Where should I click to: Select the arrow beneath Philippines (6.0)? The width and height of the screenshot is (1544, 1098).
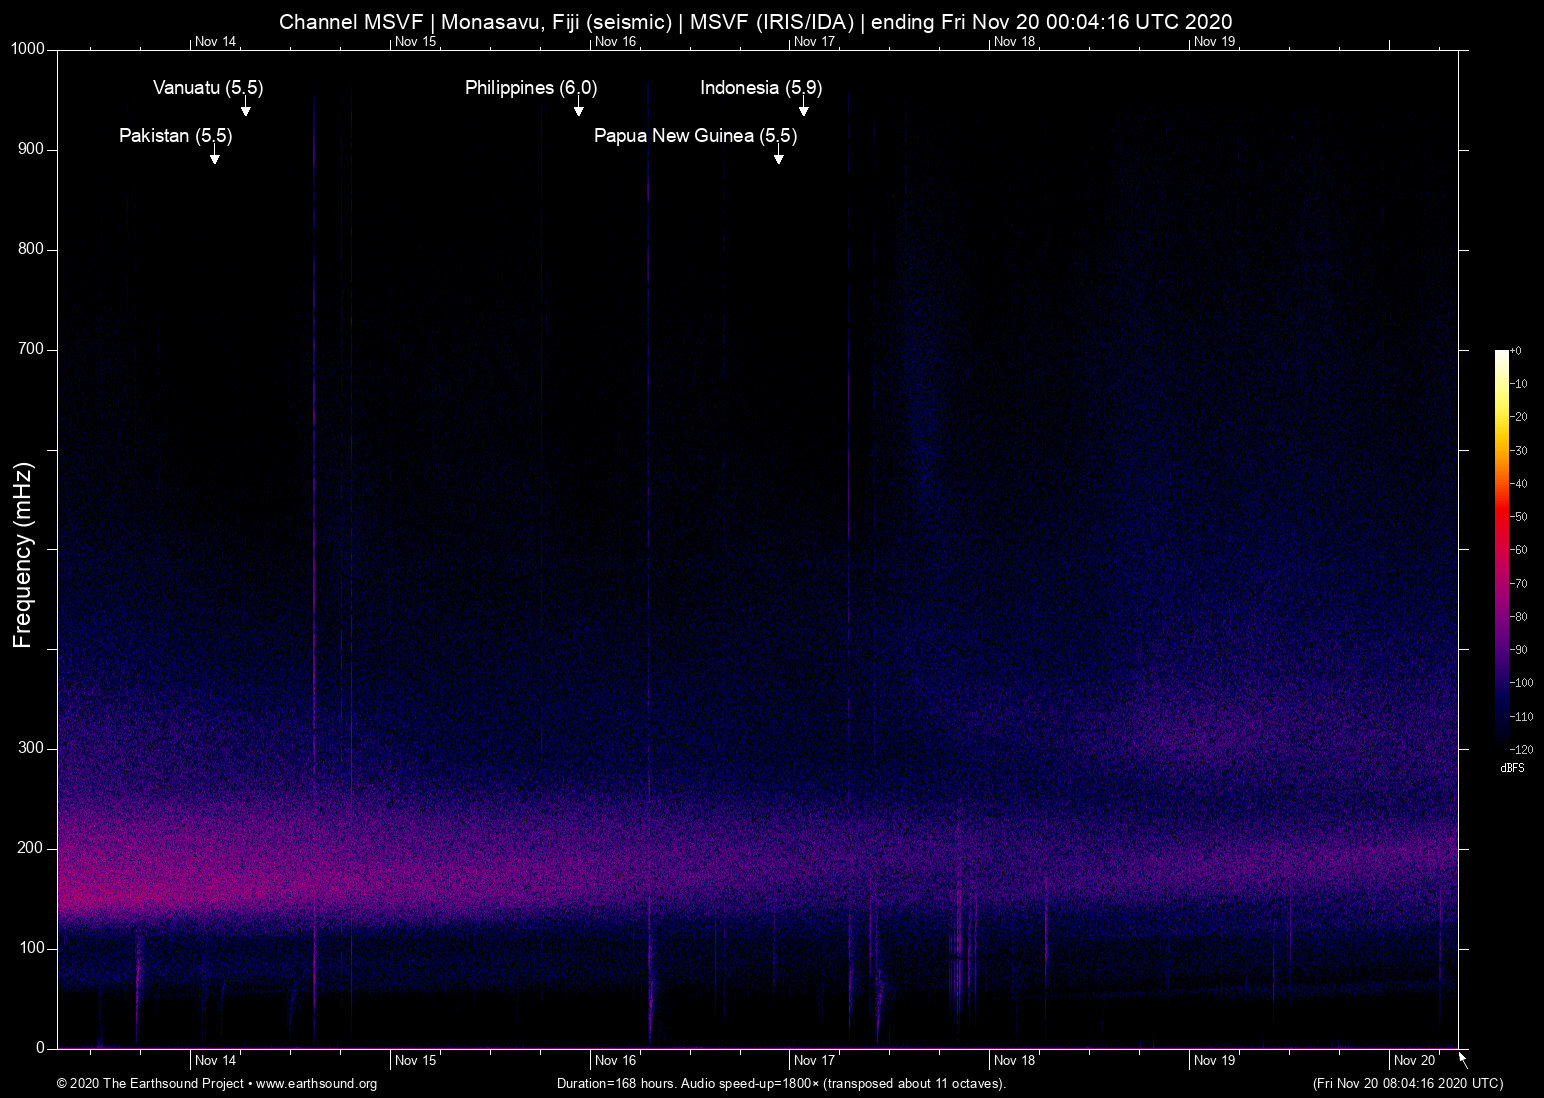[578, 109]
